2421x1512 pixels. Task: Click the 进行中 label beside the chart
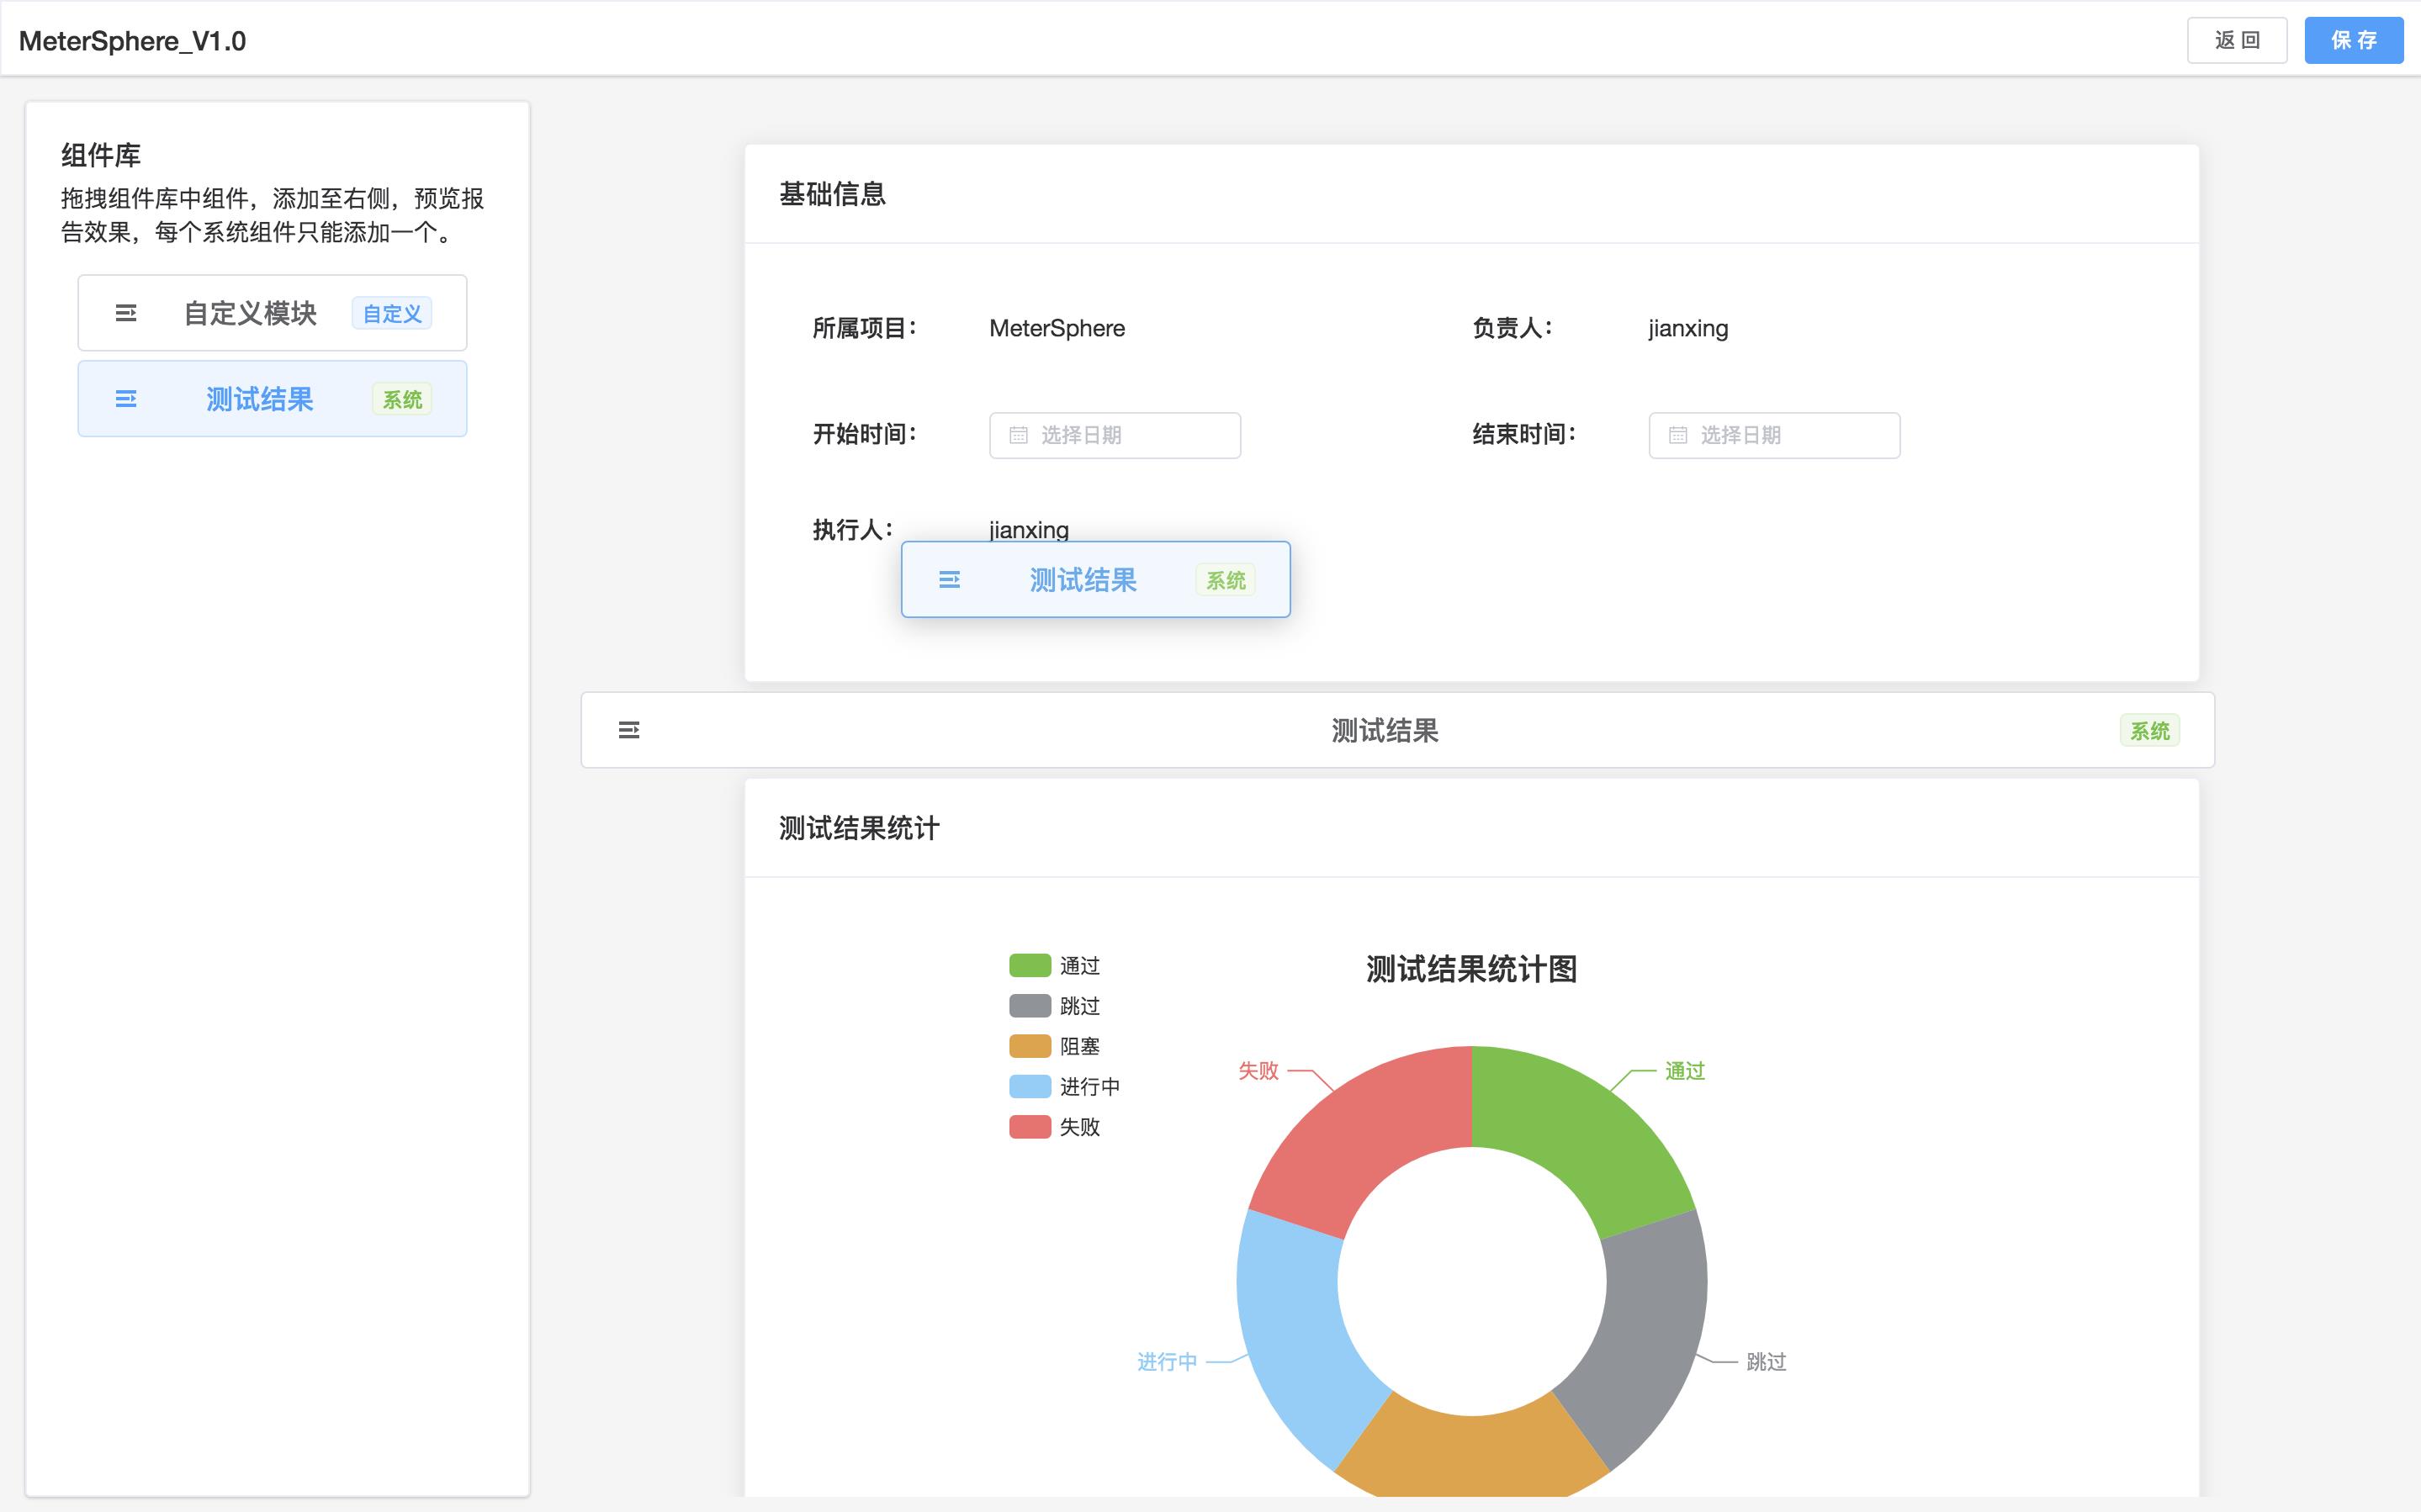1167,1362
